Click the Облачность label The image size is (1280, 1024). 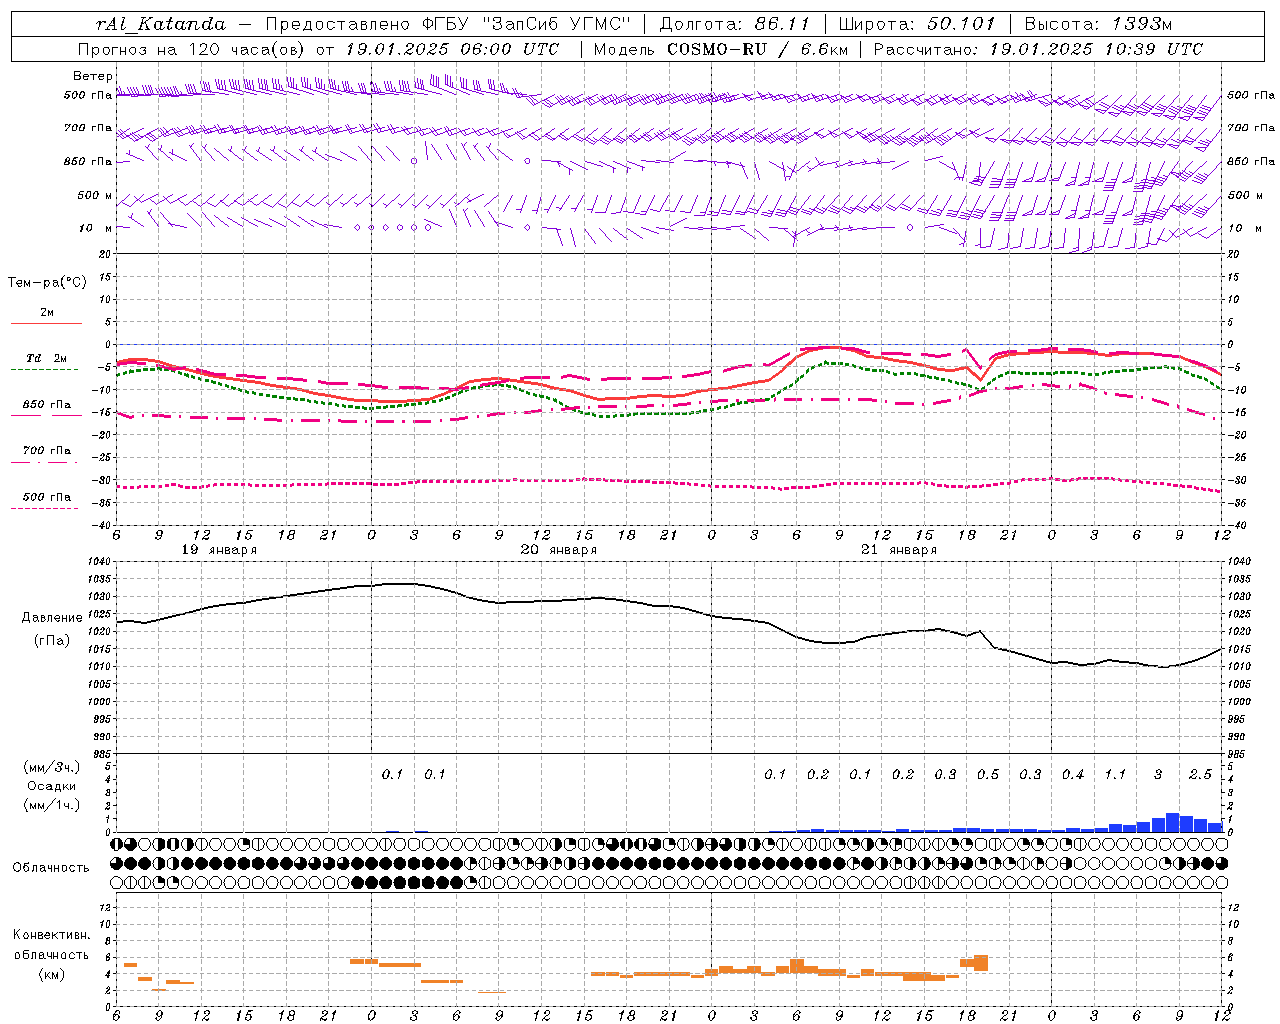[x=51, y=868]
